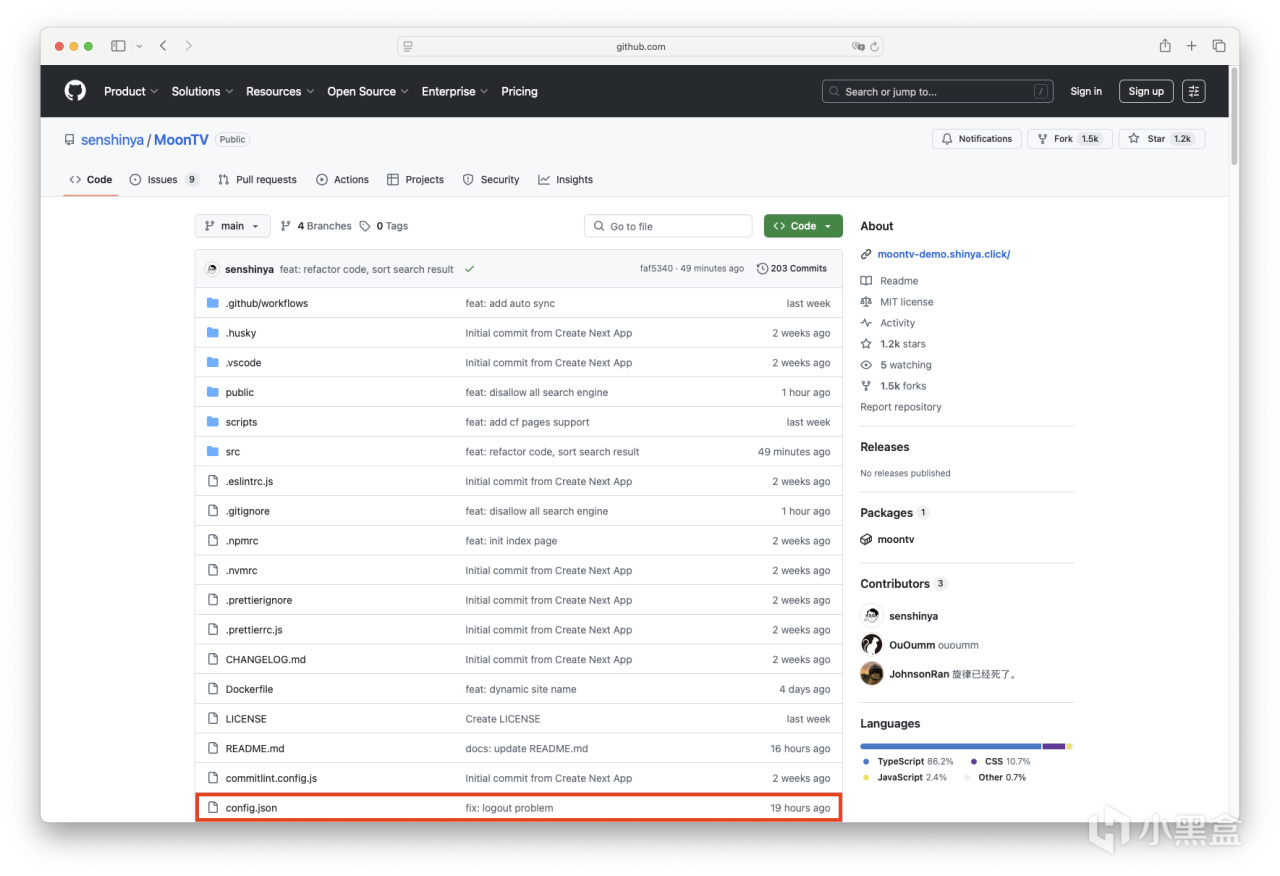
Task: Open the .husky folder
Action: coord(241,333)
